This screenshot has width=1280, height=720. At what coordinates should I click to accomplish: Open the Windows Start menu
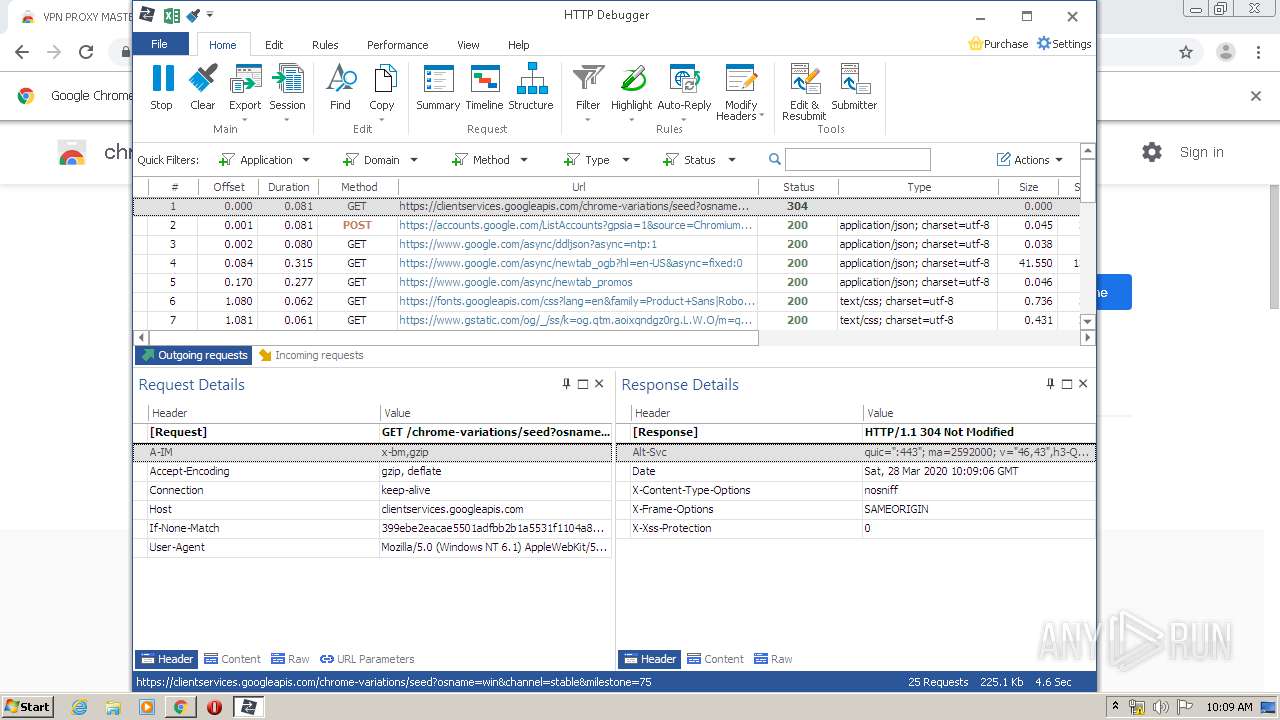[27, 706]
